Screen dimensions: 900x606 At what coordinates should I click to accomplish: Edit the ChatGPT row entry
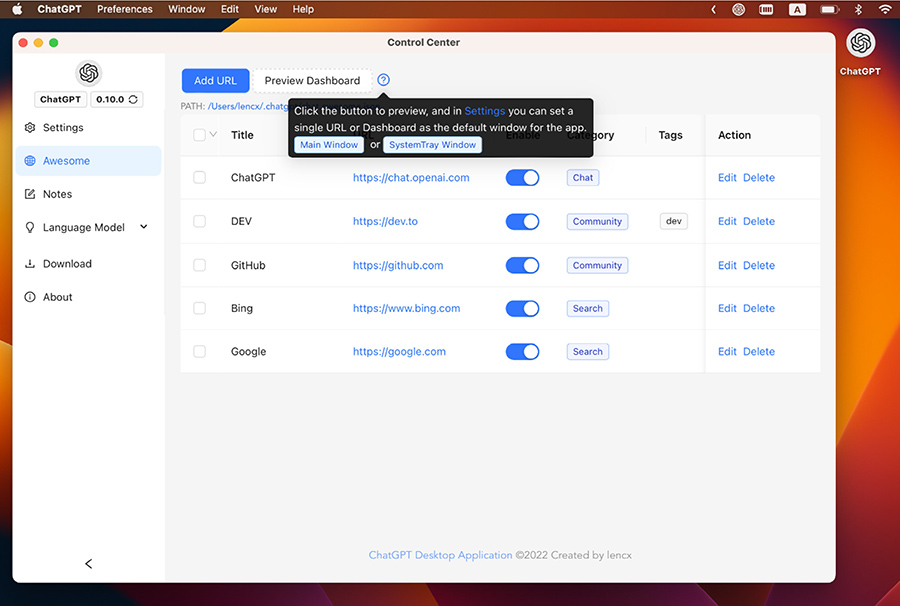click(x=727, y=177)
